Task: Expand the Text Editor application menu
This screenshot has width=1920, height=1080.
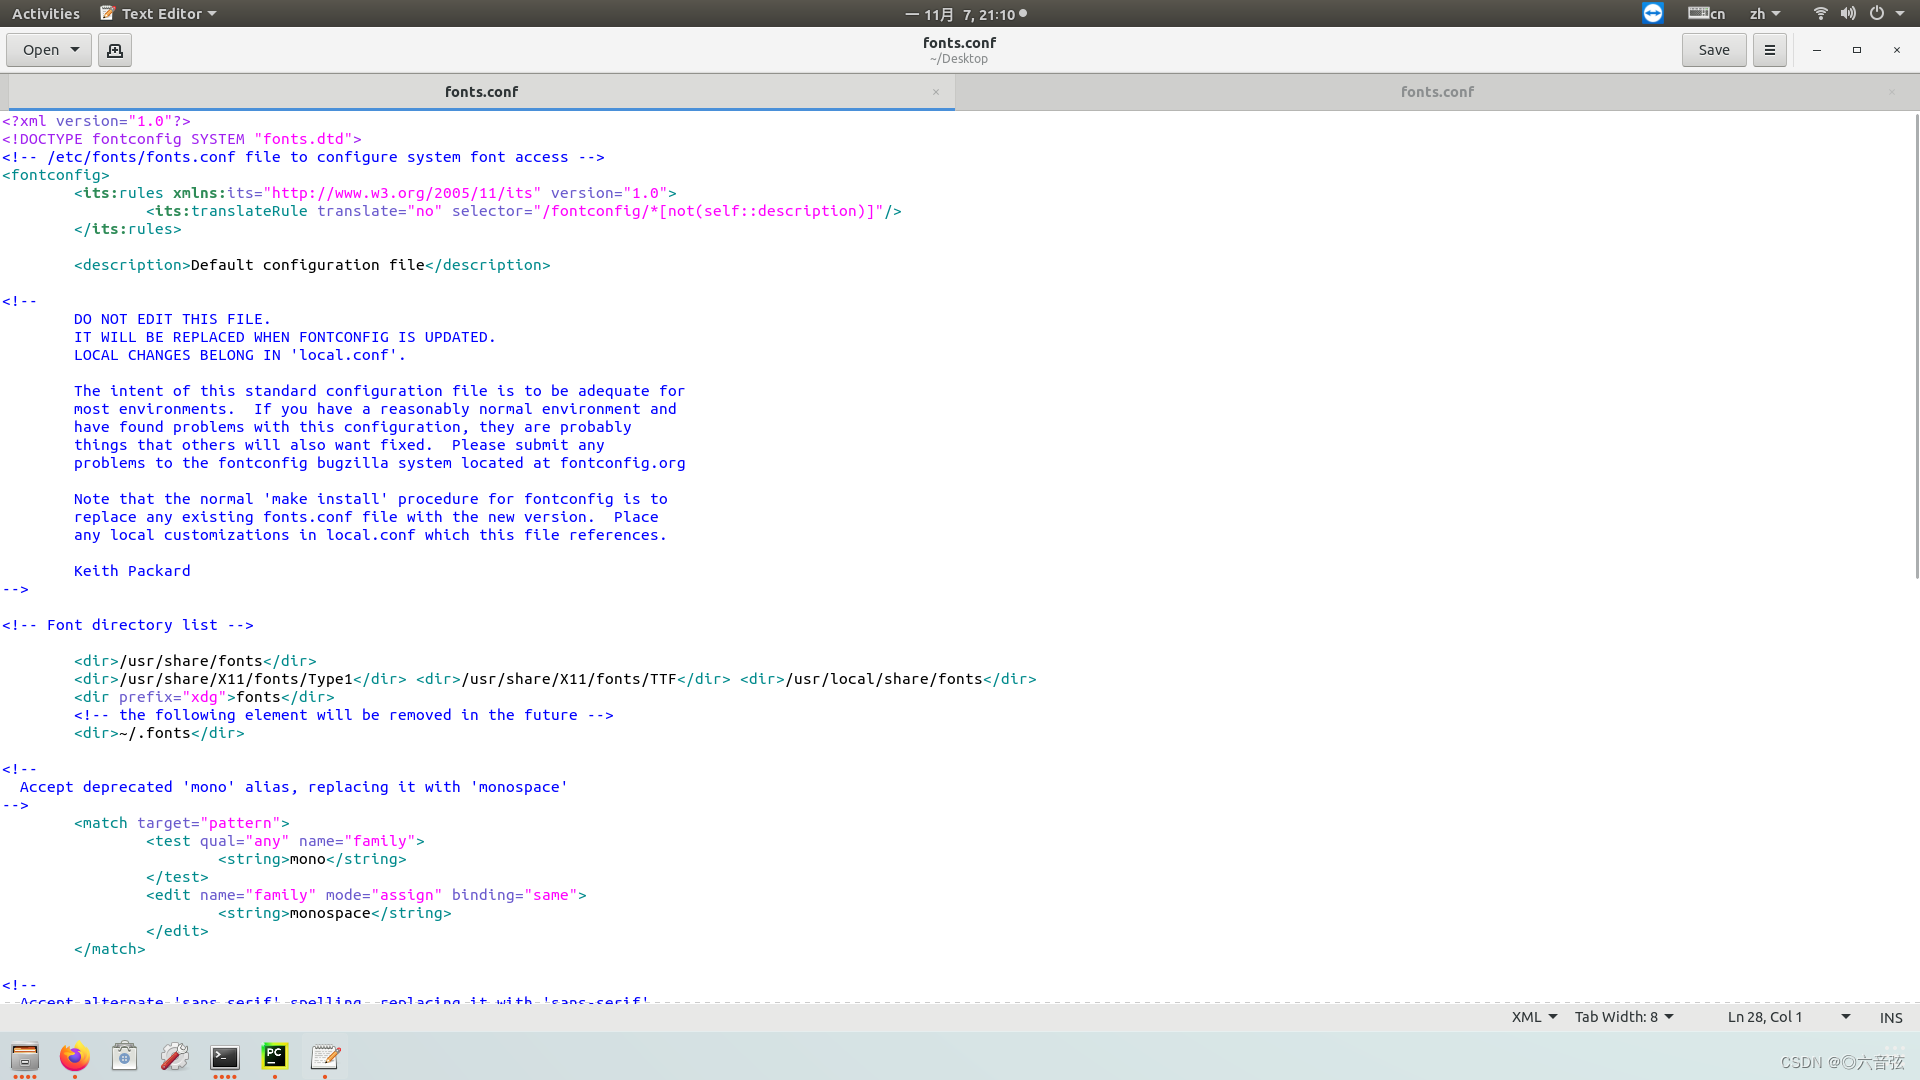Action: (x=158, y=13)
